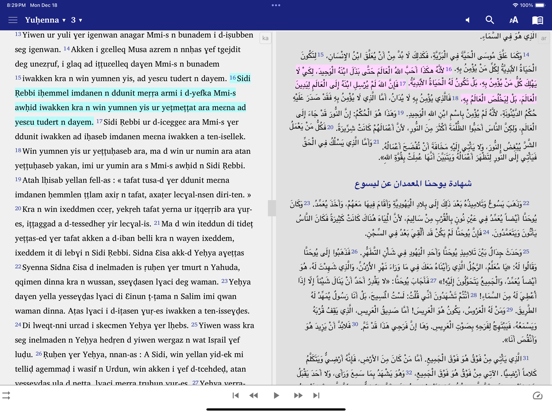
Task: Skip to next chapter audio
Action: (316, 395)
